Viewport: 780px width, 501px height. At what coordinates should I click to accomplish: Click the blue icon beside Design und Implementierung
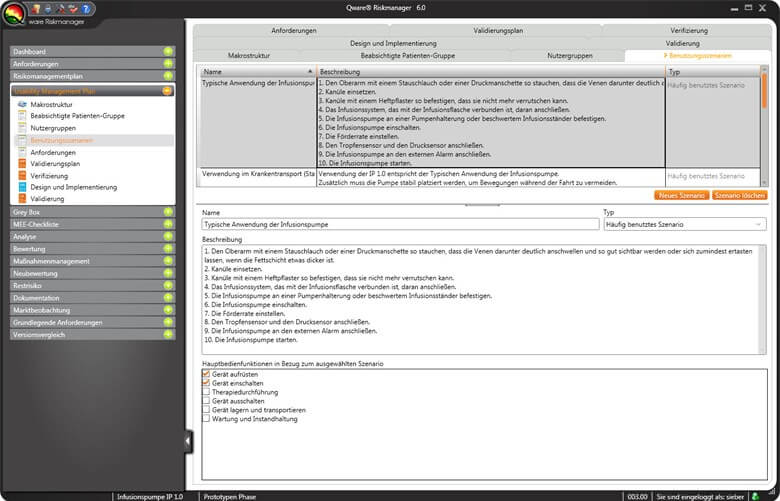point(22,187)
